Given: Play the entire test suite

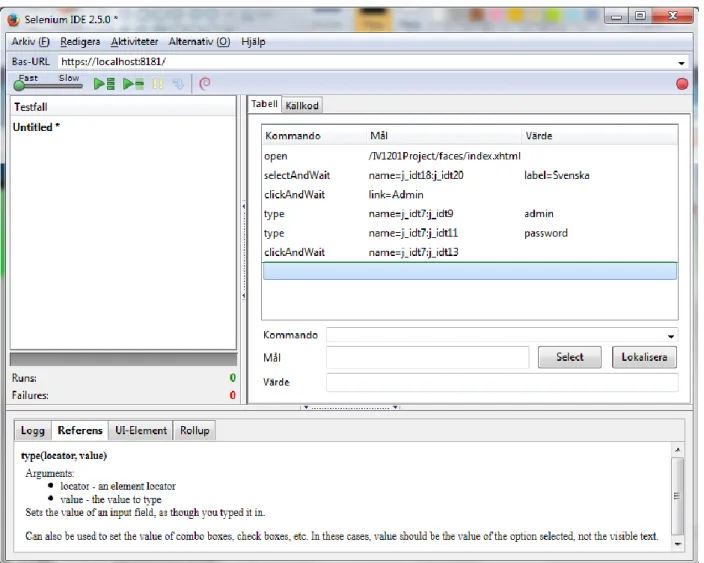Looking at the screenshot, I should (104, 84).
